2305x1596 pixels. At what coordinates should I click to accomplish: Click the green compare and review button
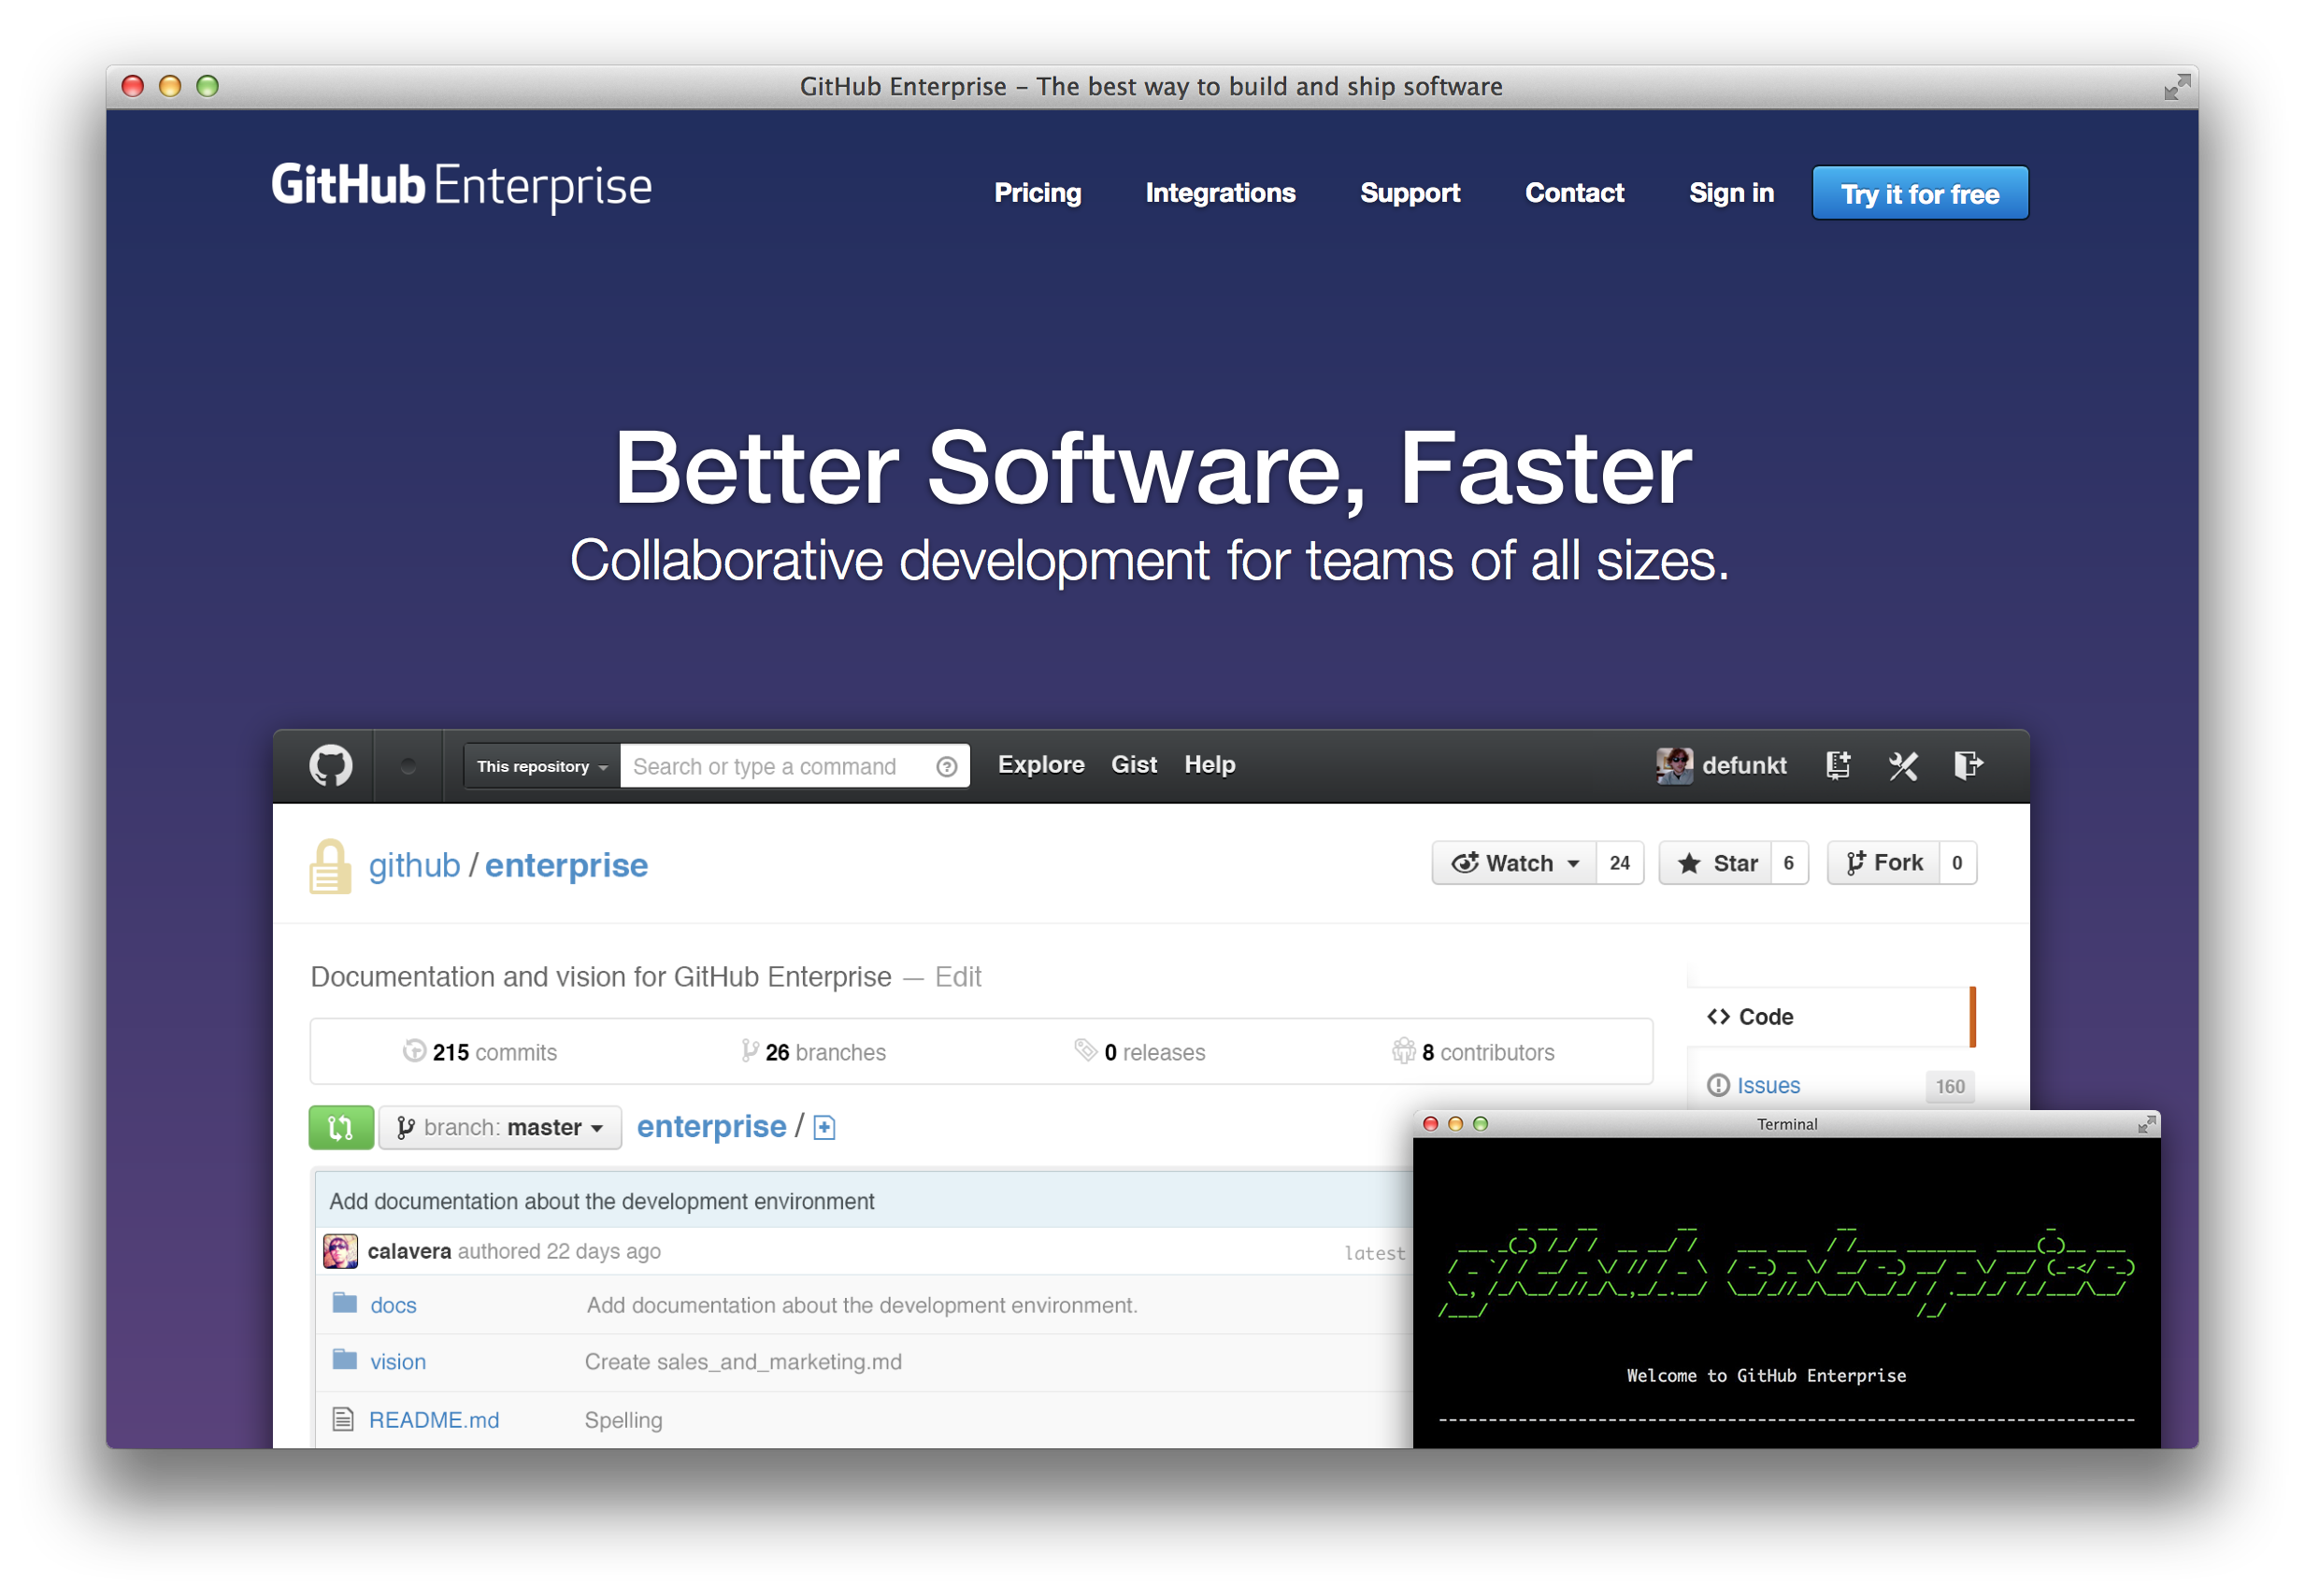341,1128
